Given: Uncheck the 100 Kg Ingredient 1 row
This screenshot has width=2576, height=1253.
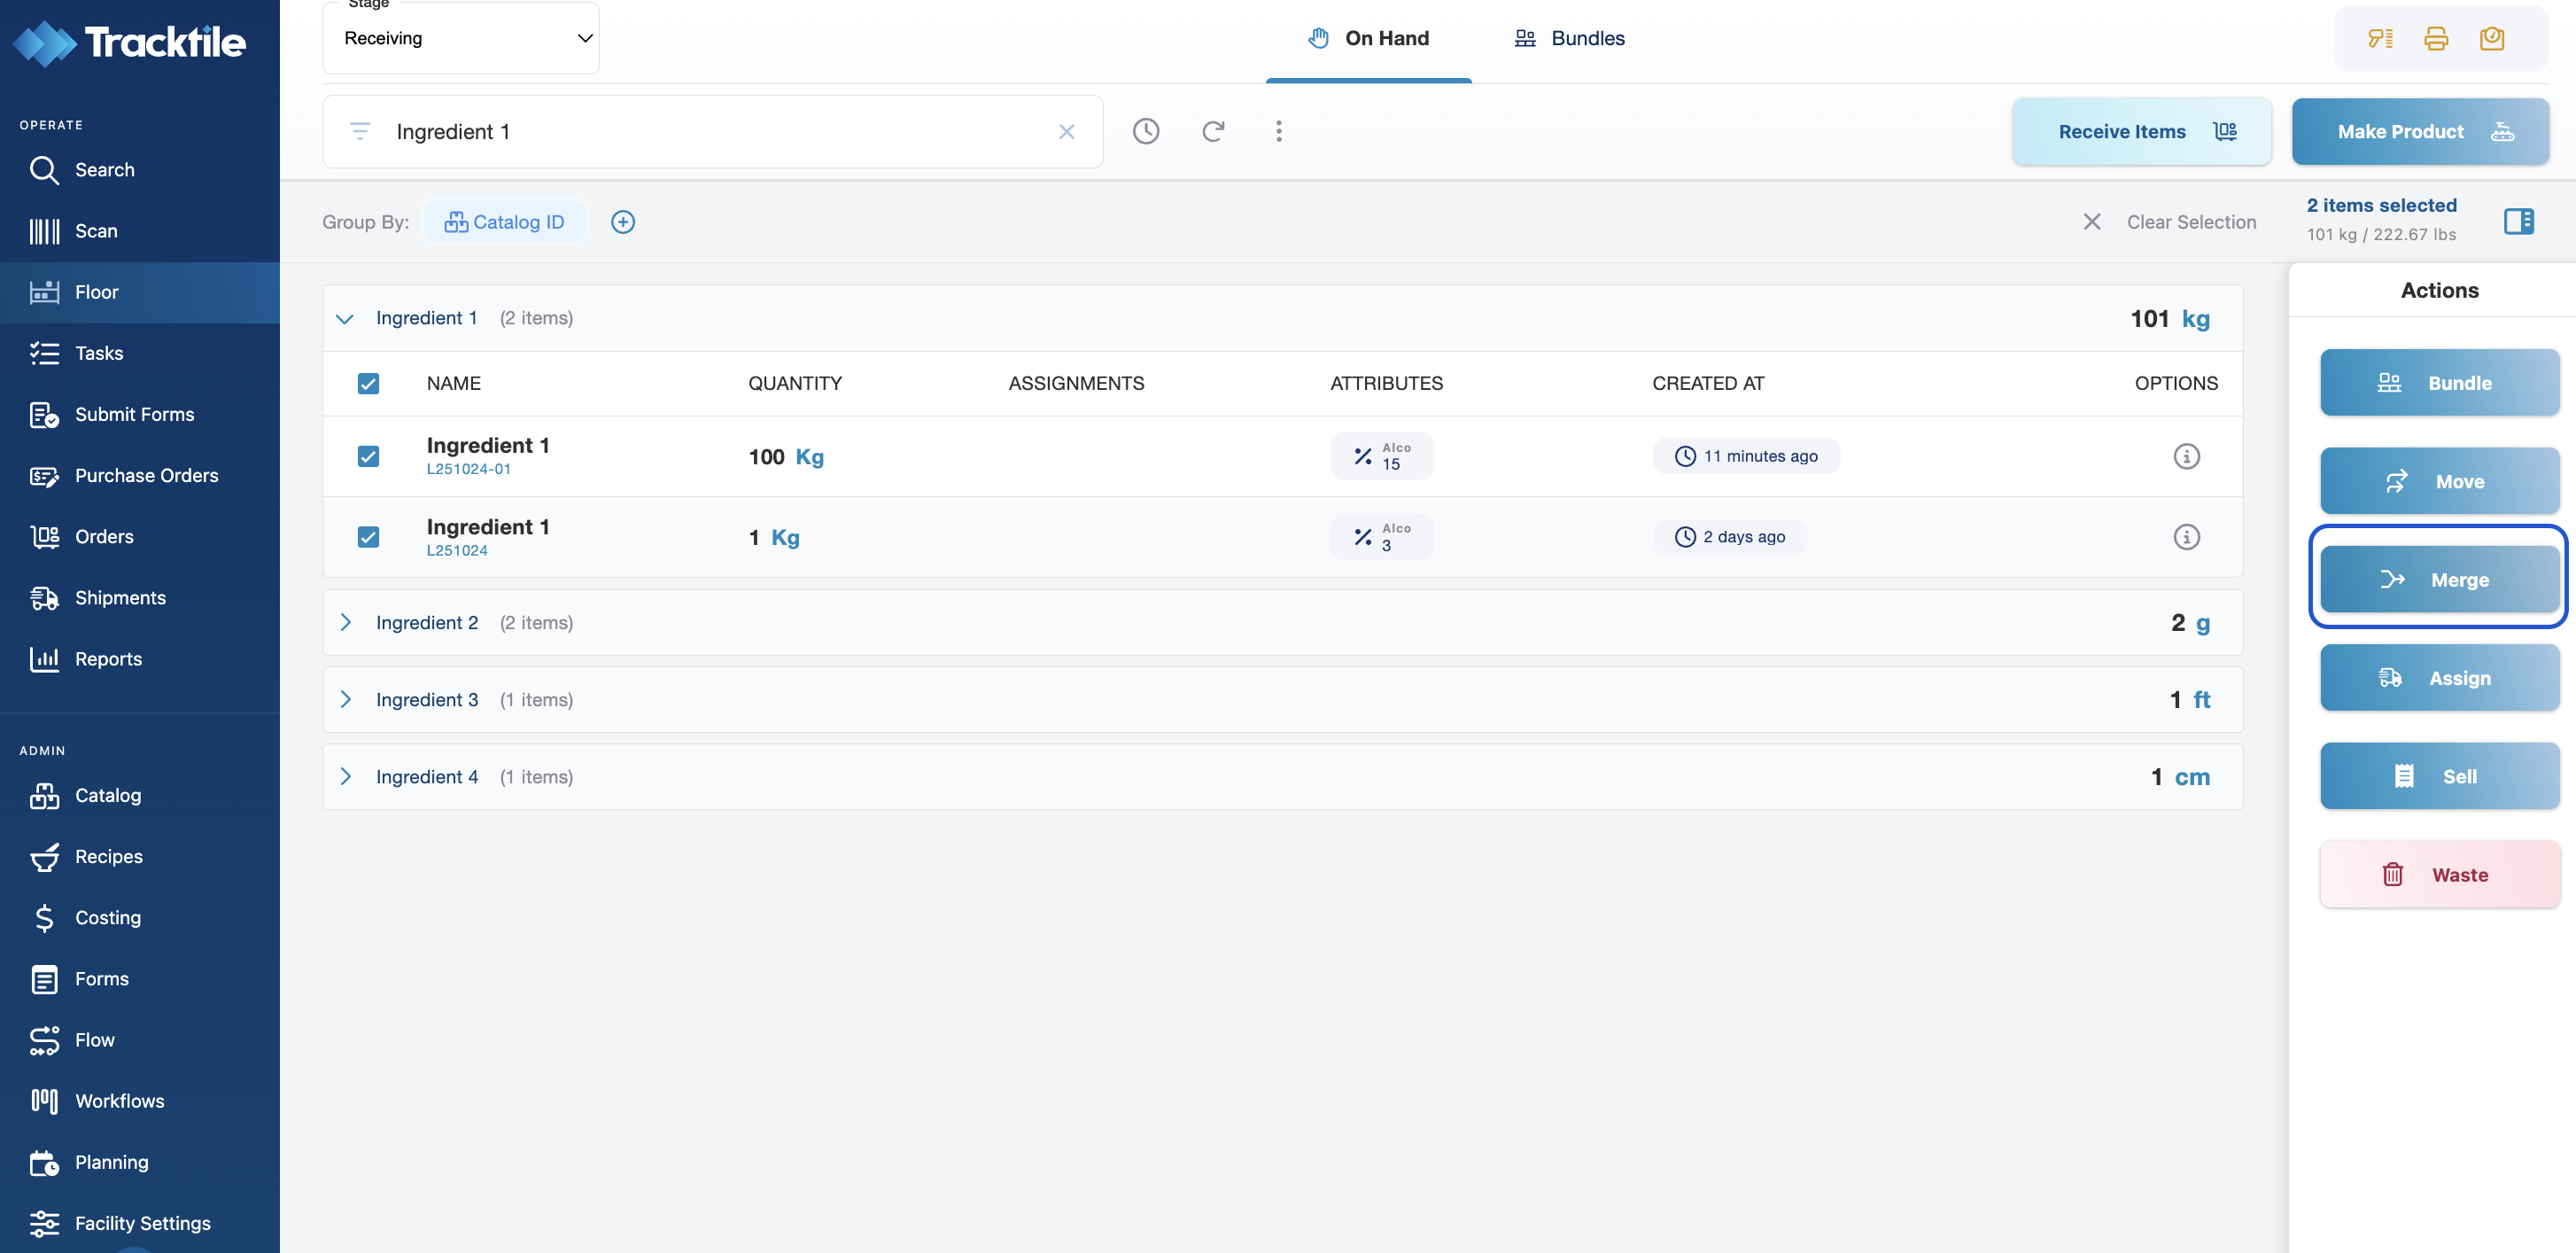Looking at the screenshot, I should (x=368, y=456).
